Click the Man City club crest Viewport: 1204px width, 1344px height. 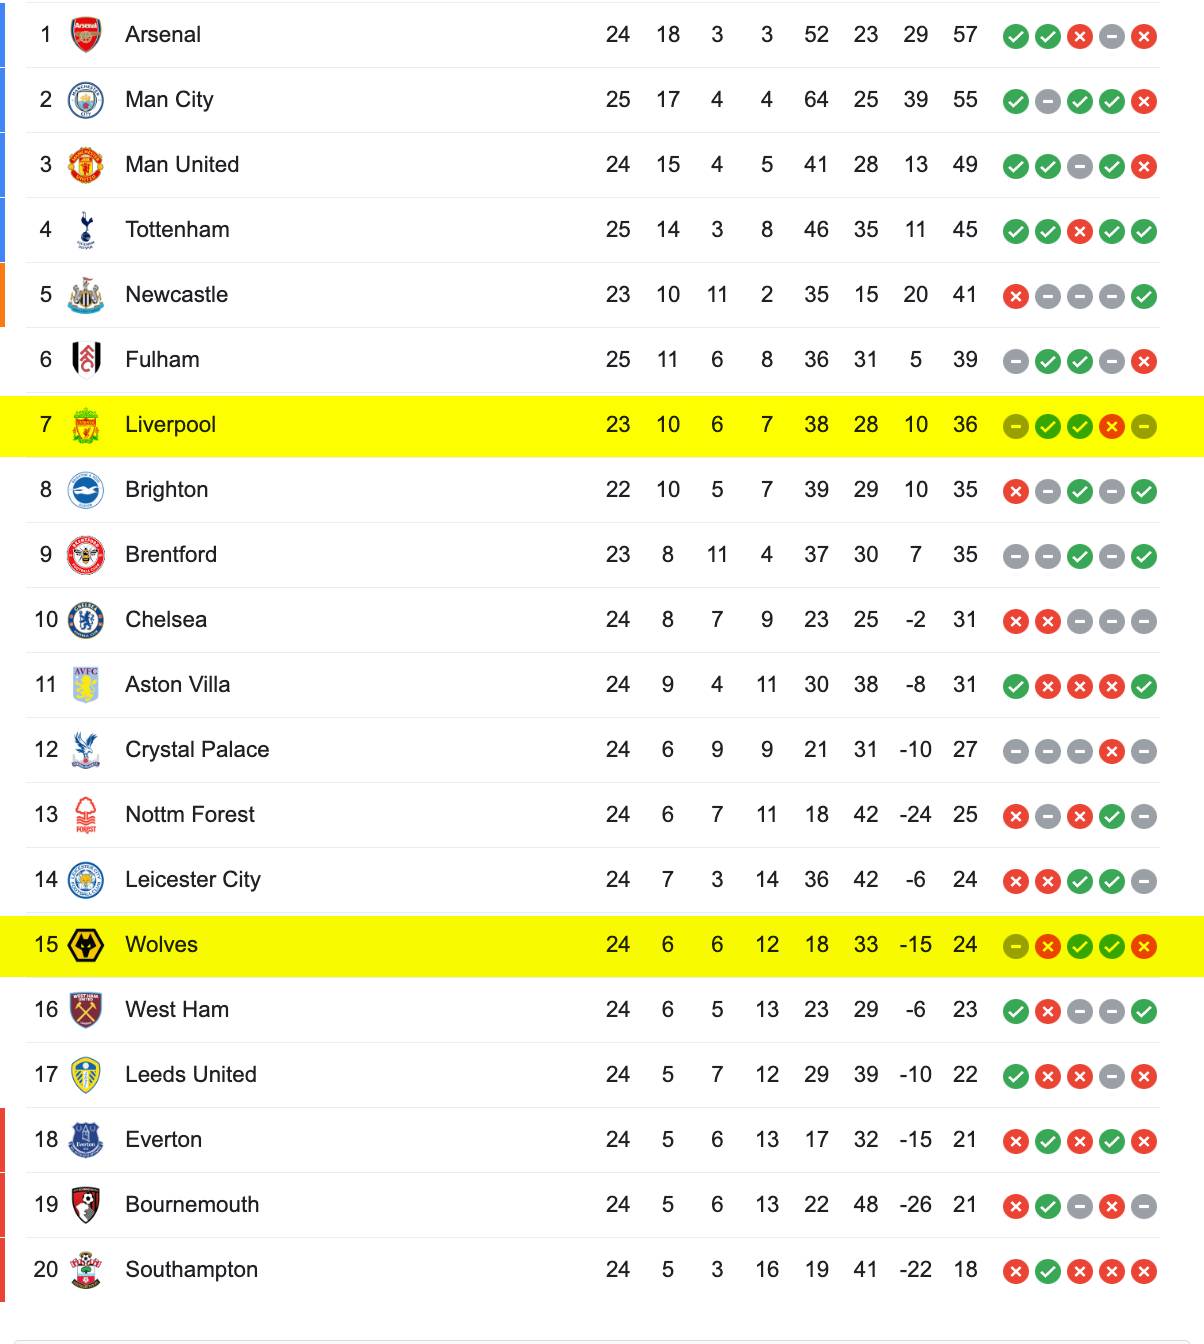tap(86, 100)
